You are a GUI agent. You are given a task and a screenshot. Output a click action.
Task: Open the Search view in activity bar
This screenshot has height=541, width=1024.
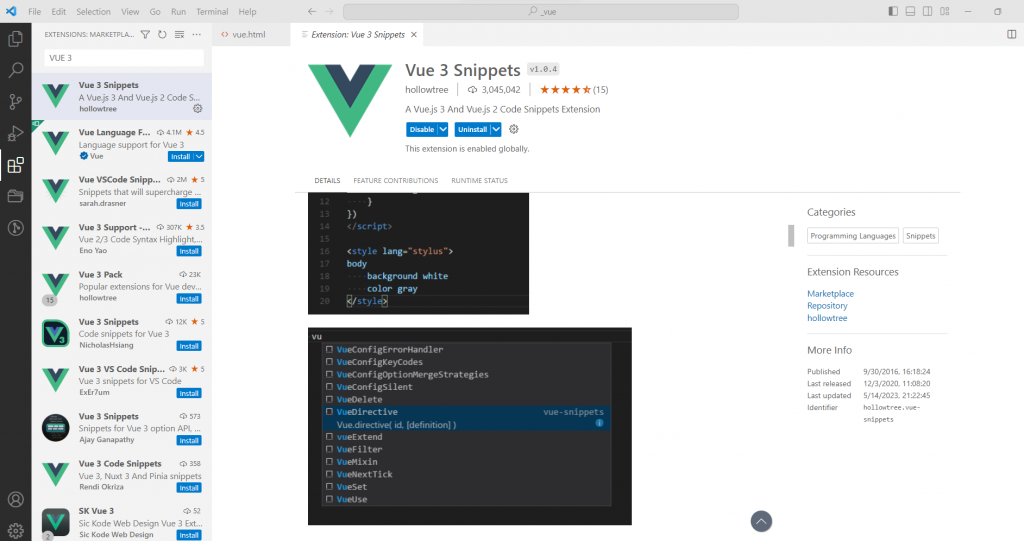(x=15, y=70)
